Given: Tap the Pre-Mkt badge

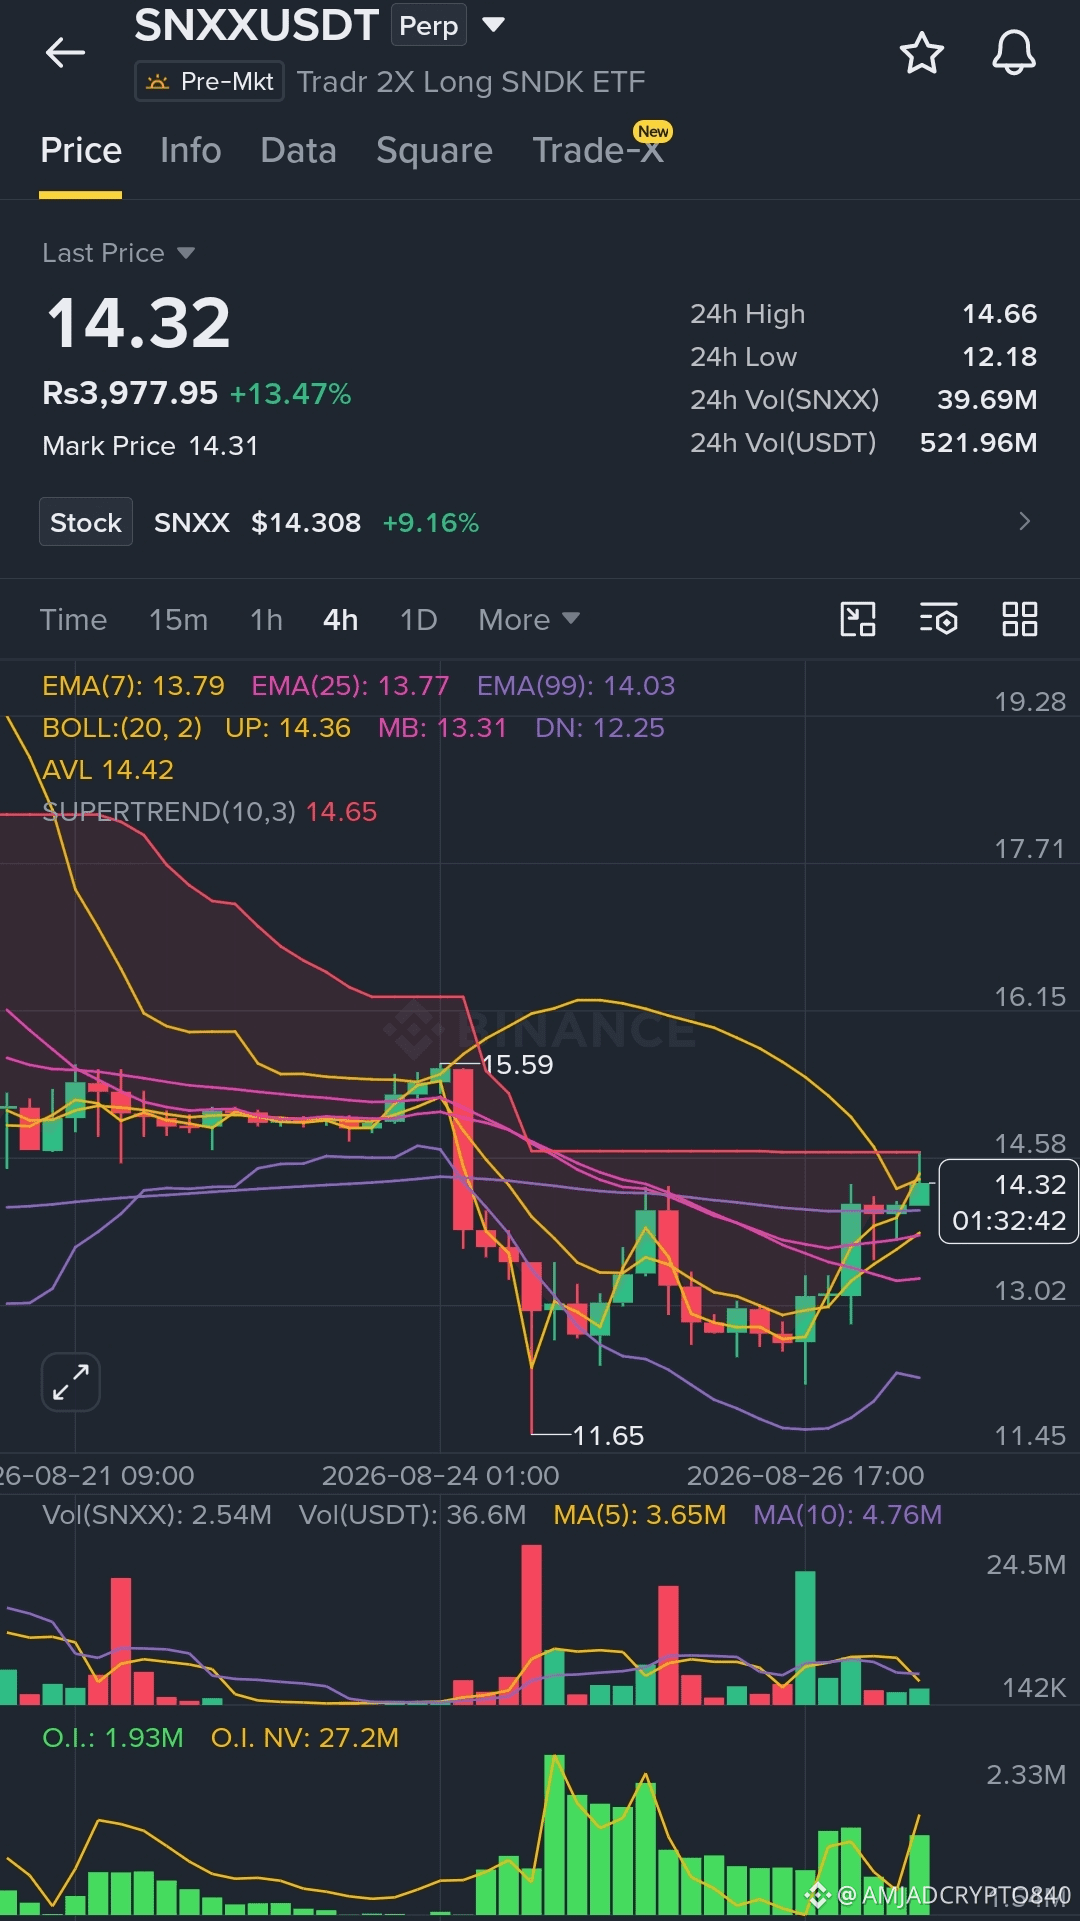Looking at the screenshot, I should coord(210,81).
